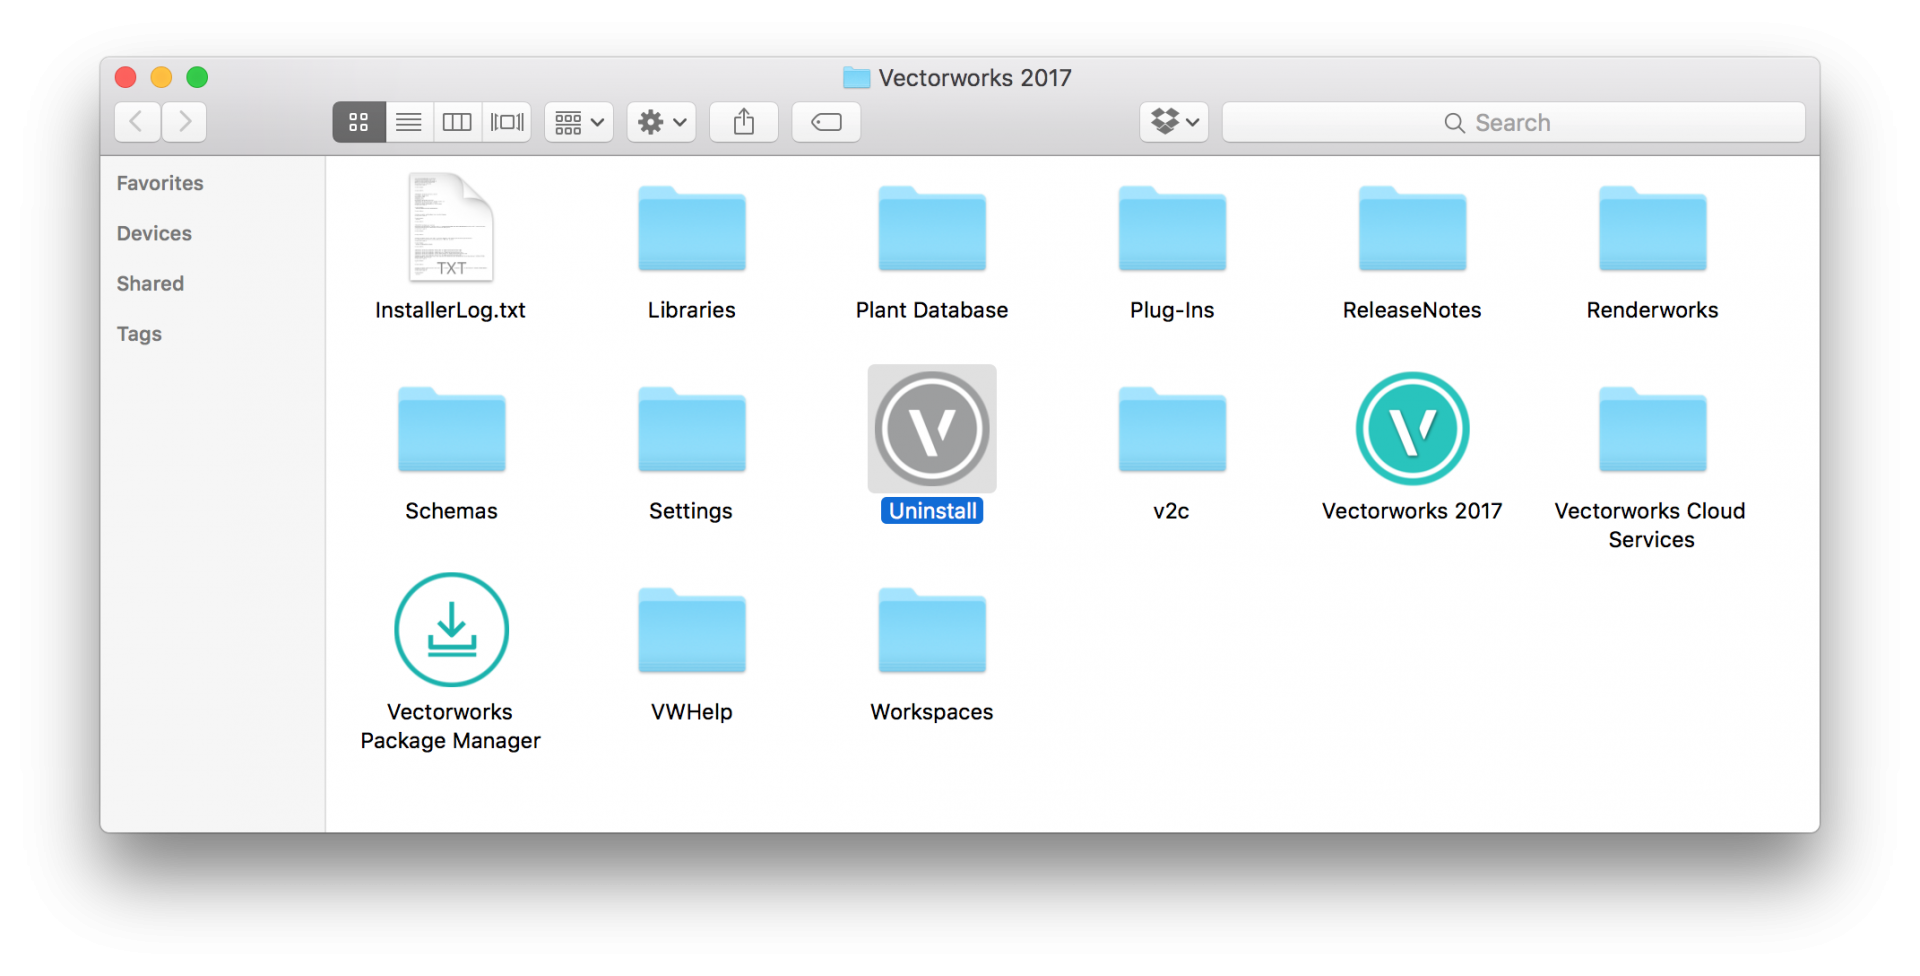Open the Renderworks folder
The width and height of the screenshot is (1920, 976).
(x=1651, y=230)
